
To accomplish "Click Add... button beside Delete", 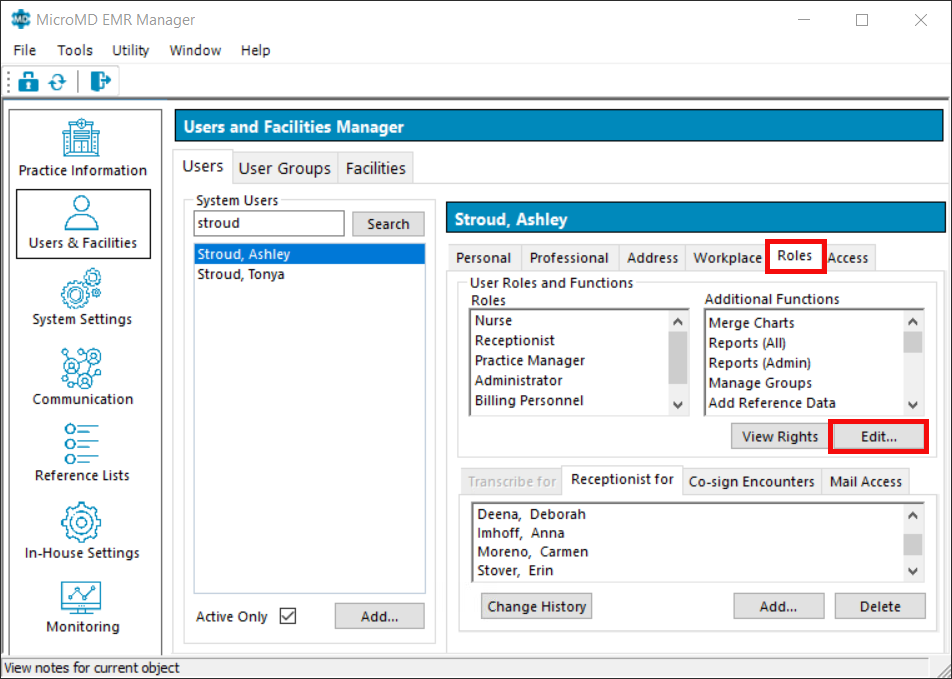I will [778, 606].
